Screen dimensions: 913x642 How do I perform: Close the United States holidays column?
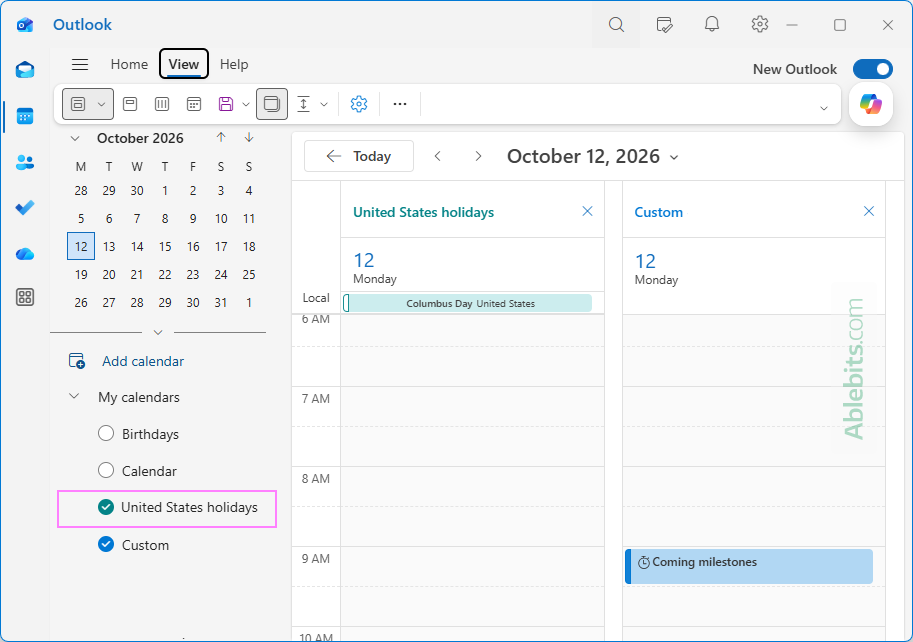point(587,211)
